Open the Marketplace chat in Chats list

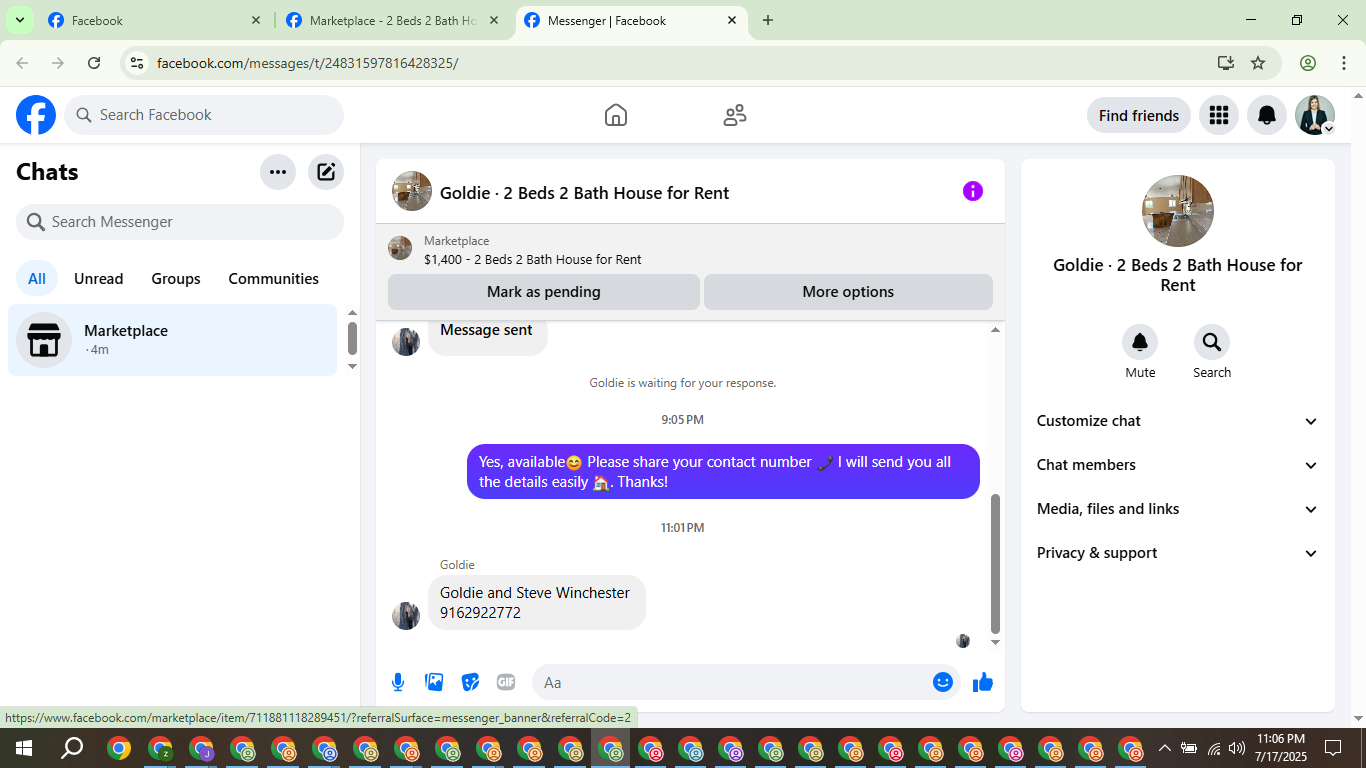[173, 340]
